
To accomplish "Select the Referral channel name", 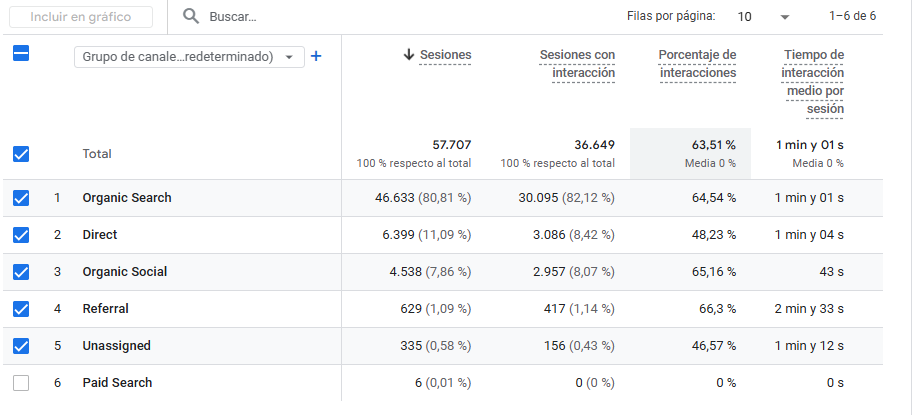I will click(105, 309).
